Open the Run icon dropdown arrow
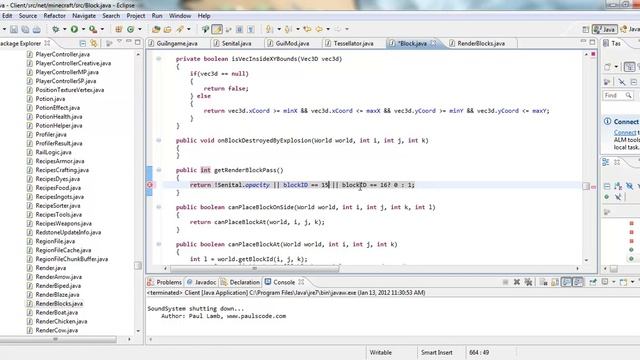Viewport: 640px width, 360px height. tap(83, 29)
